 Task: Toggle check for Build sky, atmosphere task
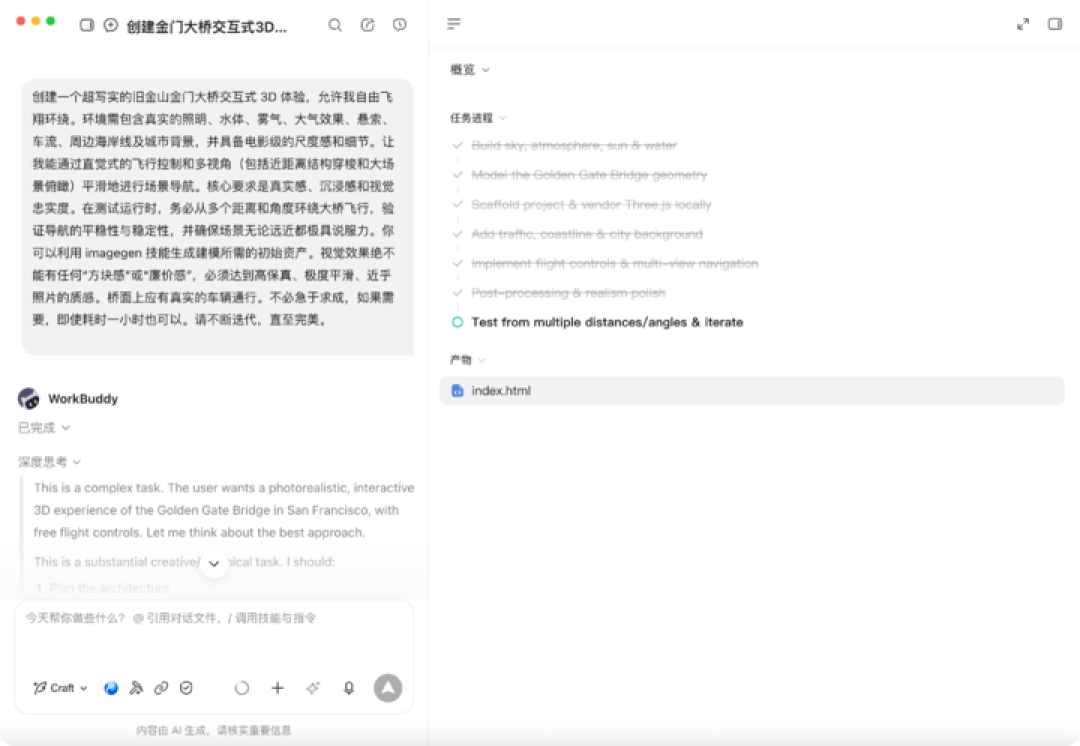pyautogui.click(x=457, y=145)
